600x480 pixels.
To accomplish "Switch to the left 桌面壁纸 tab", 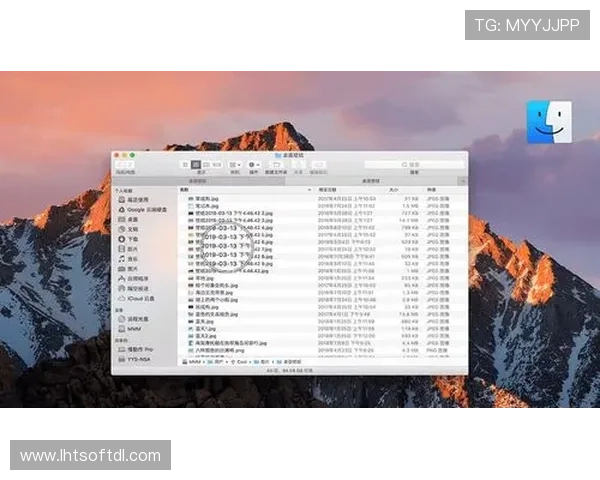I will (200, 180).
